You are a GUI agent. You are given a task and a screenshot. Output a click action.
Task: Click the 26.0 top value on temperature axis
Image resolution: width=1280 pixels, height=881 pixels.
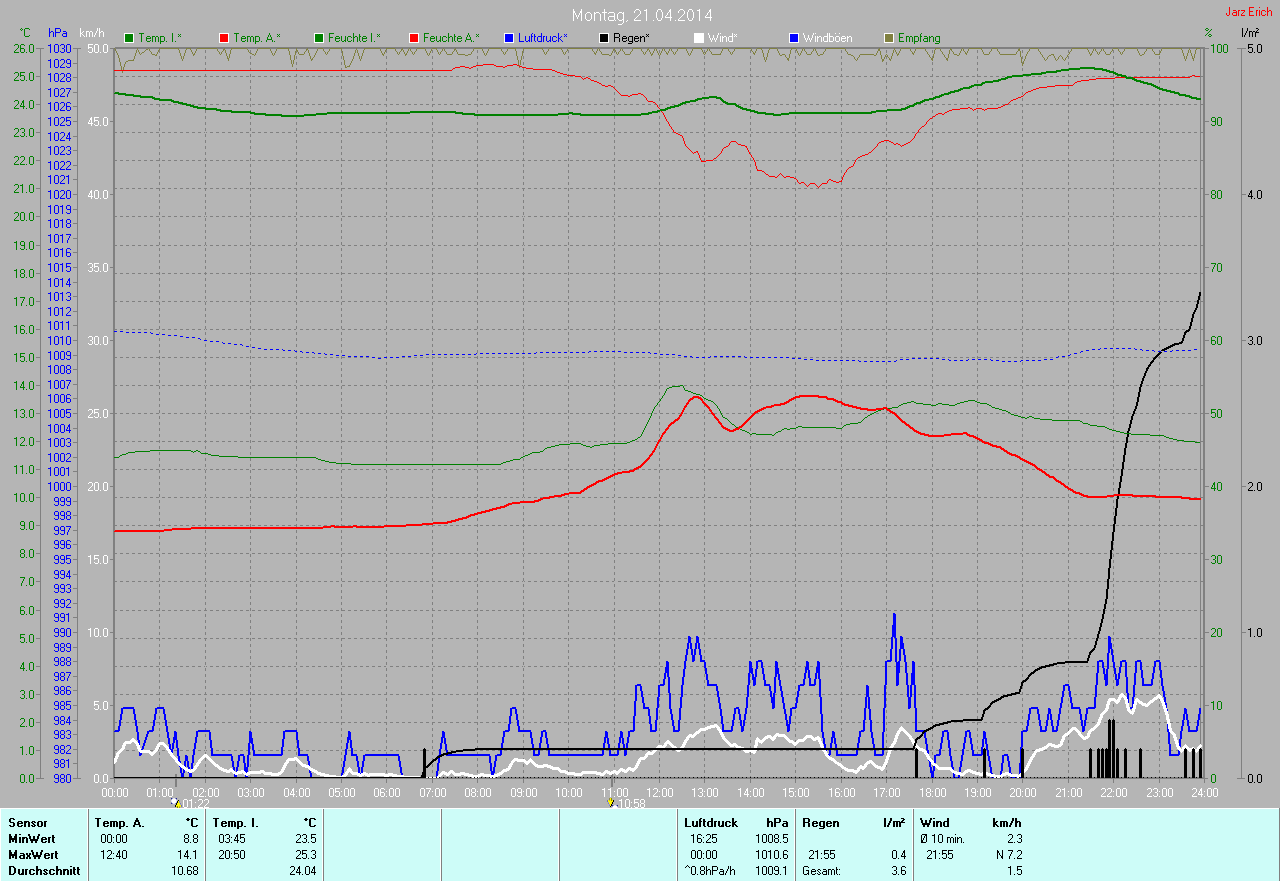[23, 48]
